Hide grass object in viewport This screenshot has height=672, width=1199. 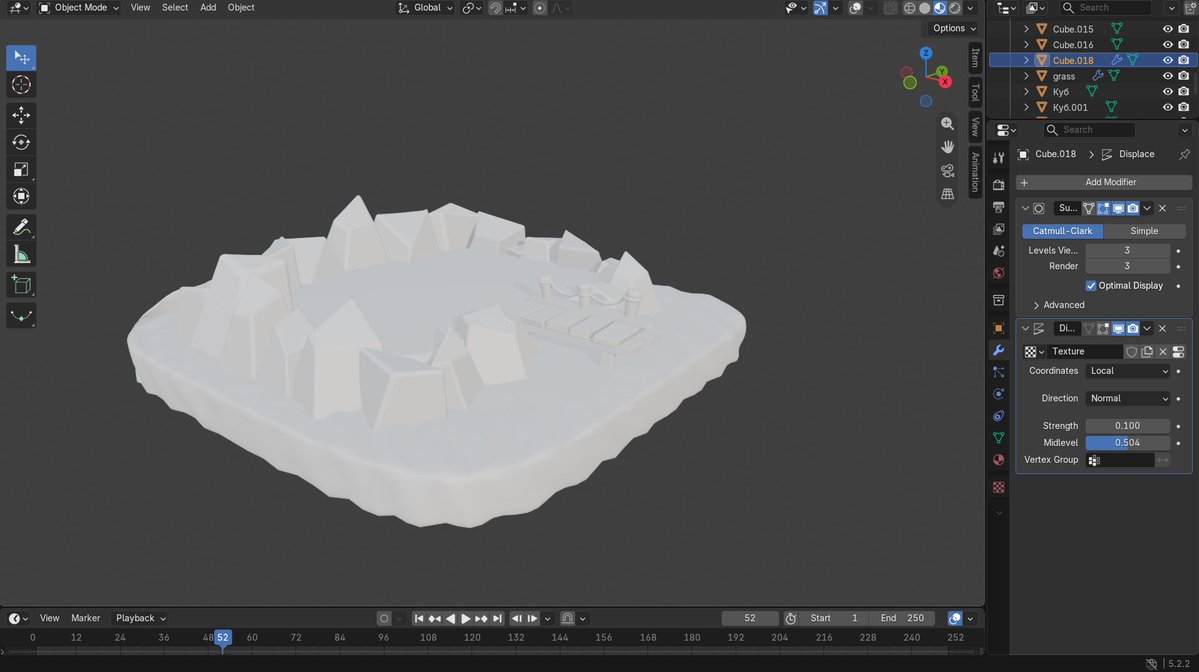[1168, 76]
